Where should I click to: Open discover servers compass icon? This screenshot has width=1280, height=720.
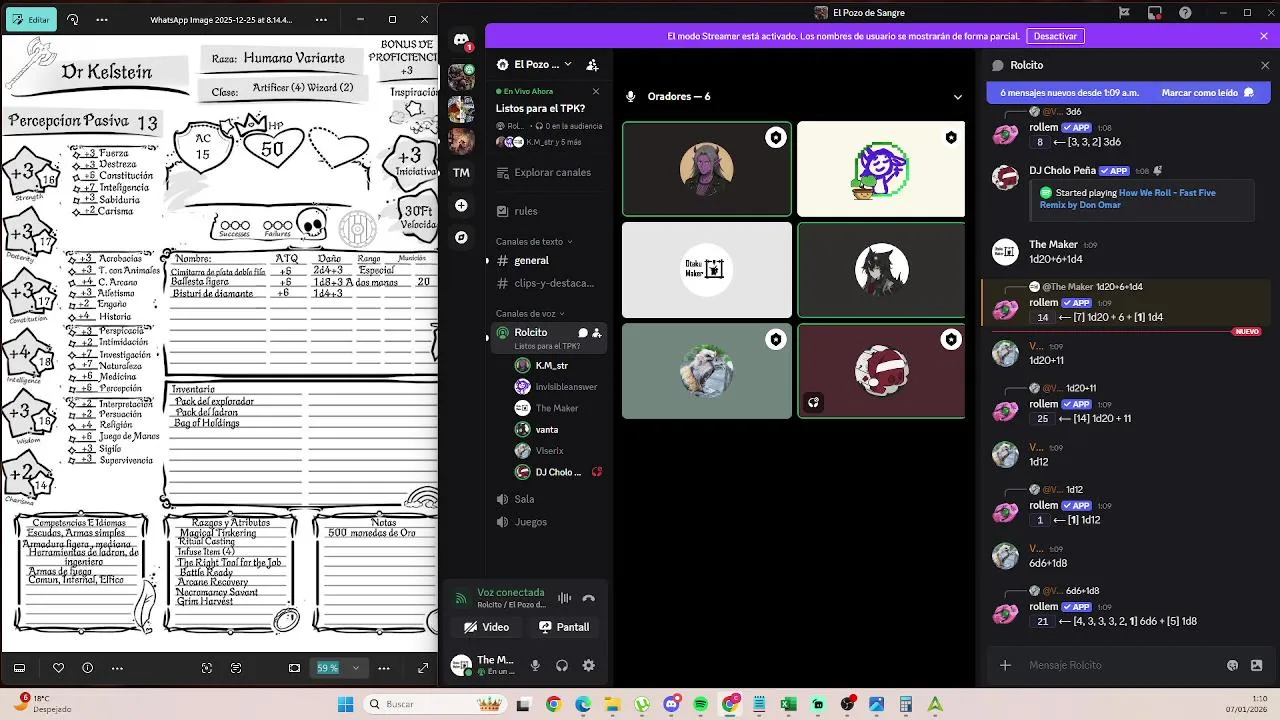[x=461, y=237]
